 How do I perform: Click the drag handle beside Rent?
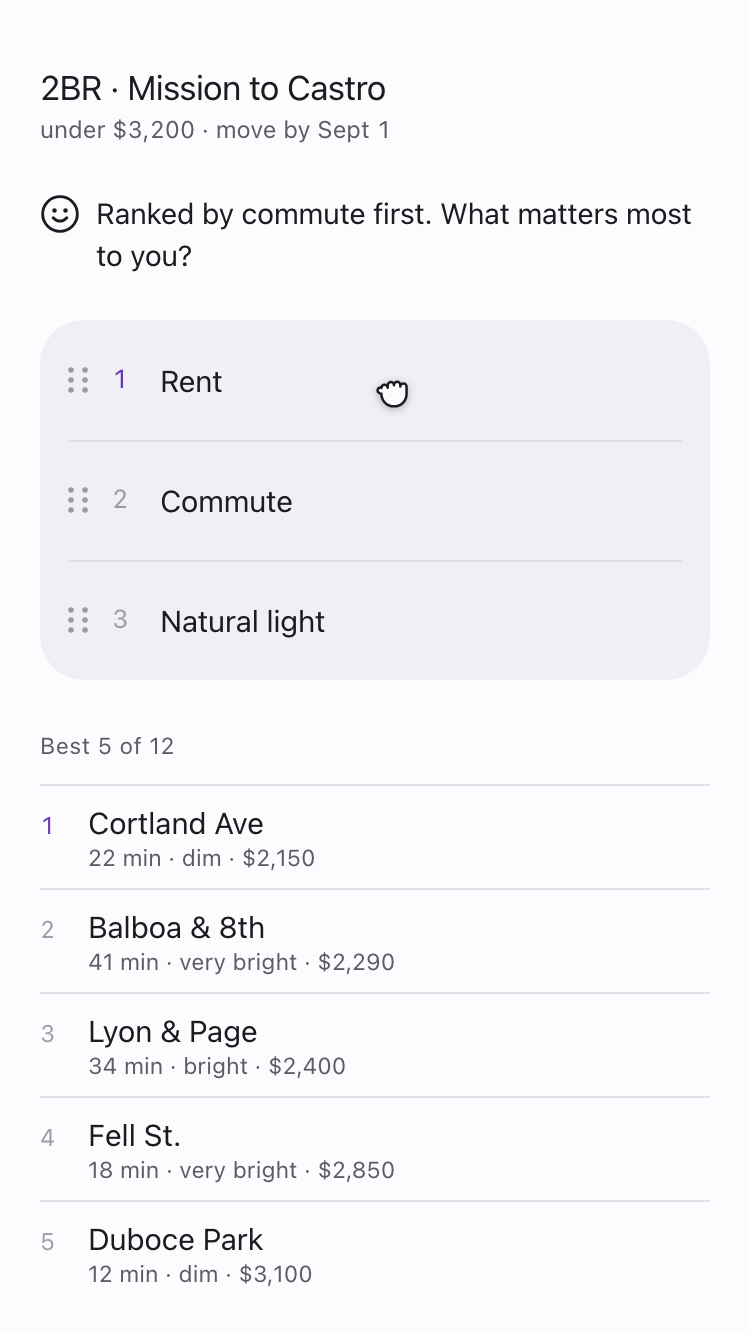point(78,380)
